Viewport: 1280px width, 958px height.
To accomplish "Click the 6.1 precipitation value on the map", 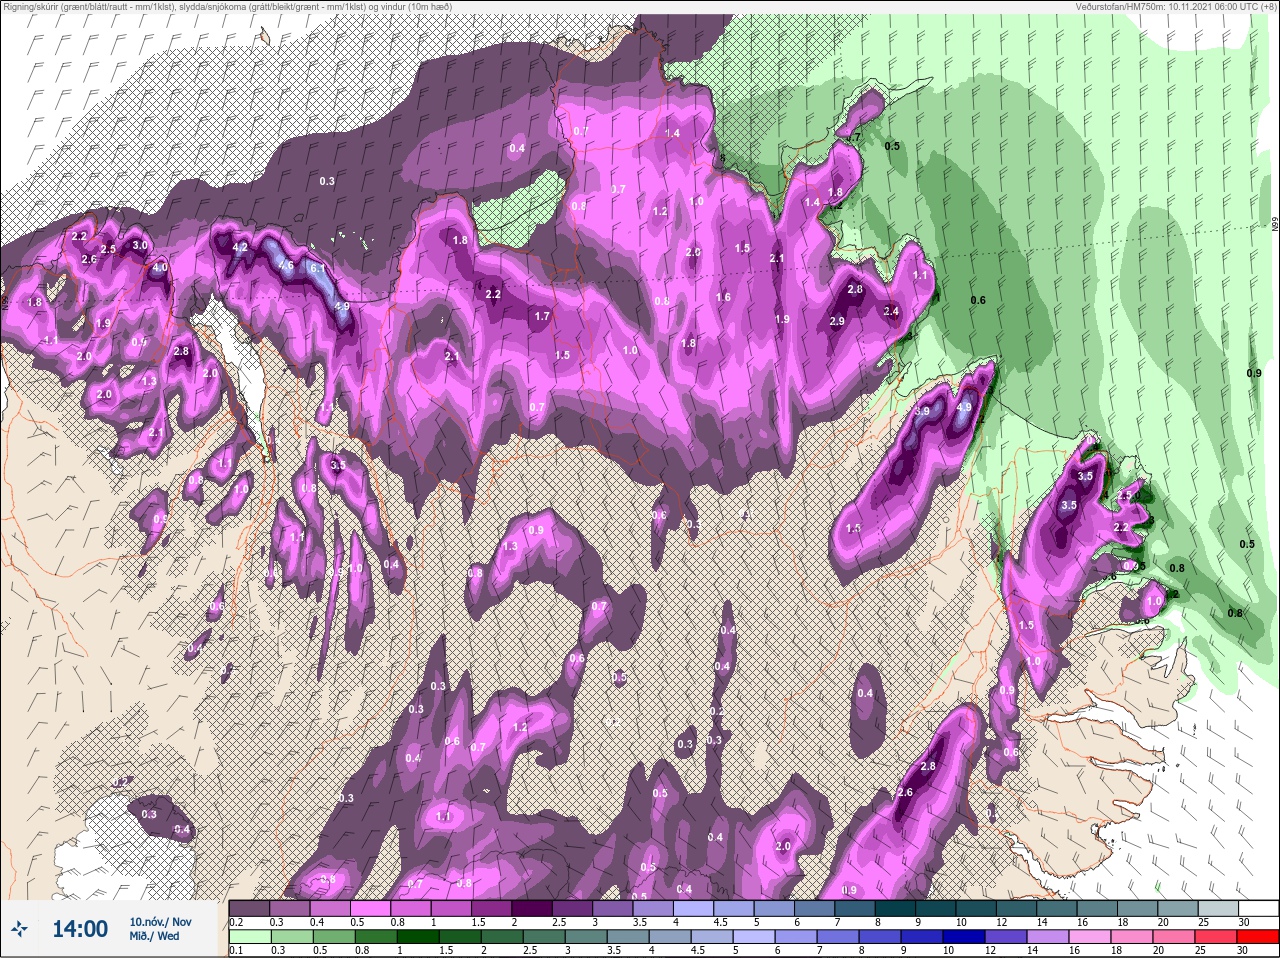I will click(318, 268).
